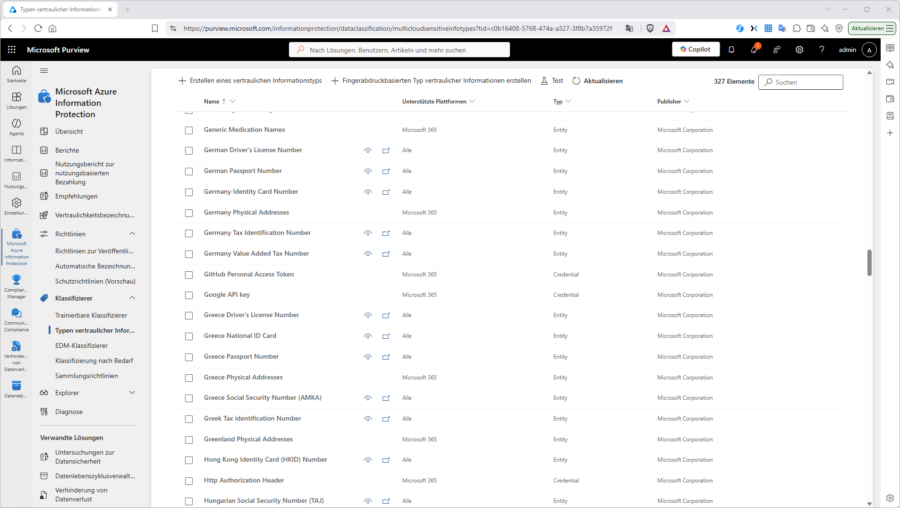Open new browser tab plus button
900x508 pixels.
(x=127, y=9)
